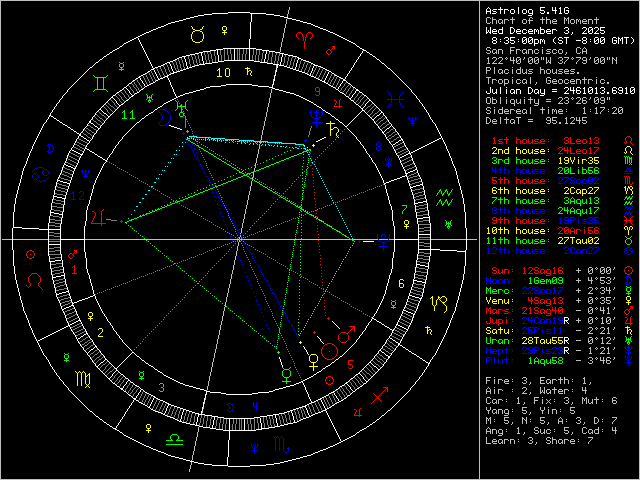Screen dimensions: 640x480
Task: Select the Cancer glyph in the outer zodiac ring
Action: pos(40,174)
